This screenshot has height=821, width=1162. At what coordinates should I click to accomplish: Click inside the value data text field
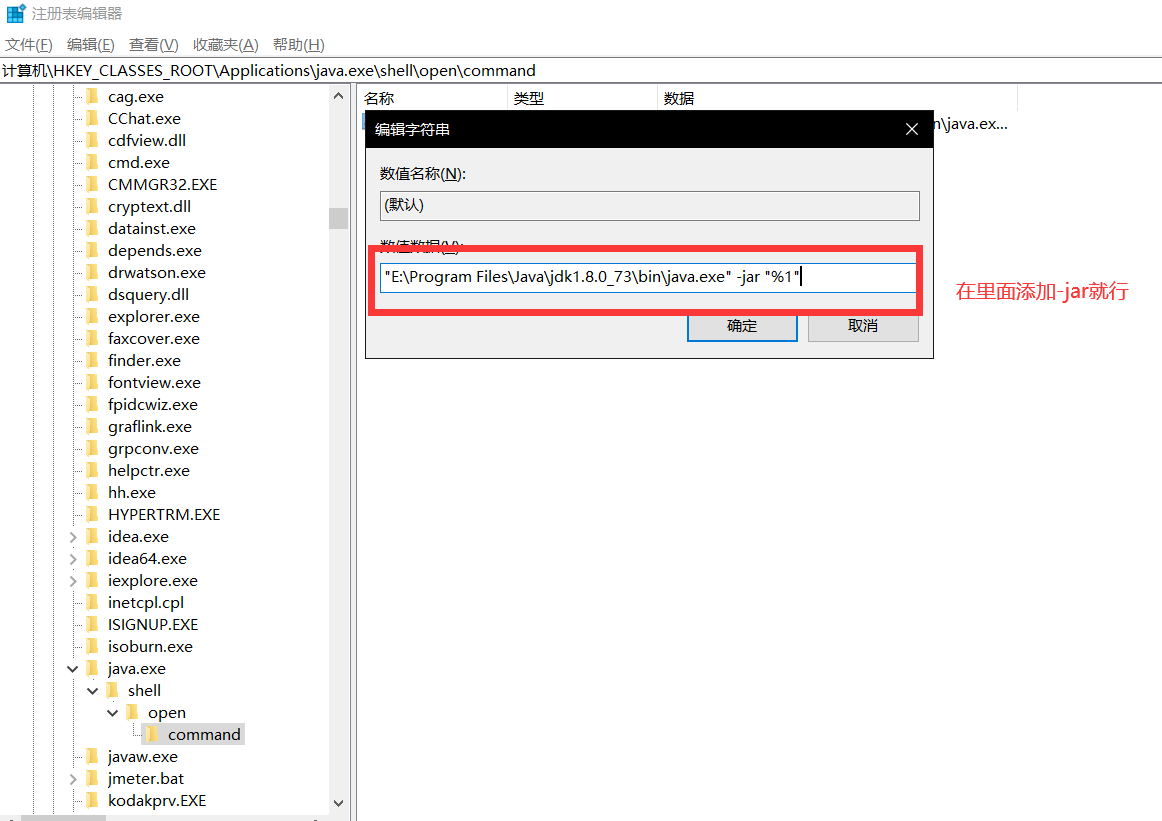tap(650, 278)
